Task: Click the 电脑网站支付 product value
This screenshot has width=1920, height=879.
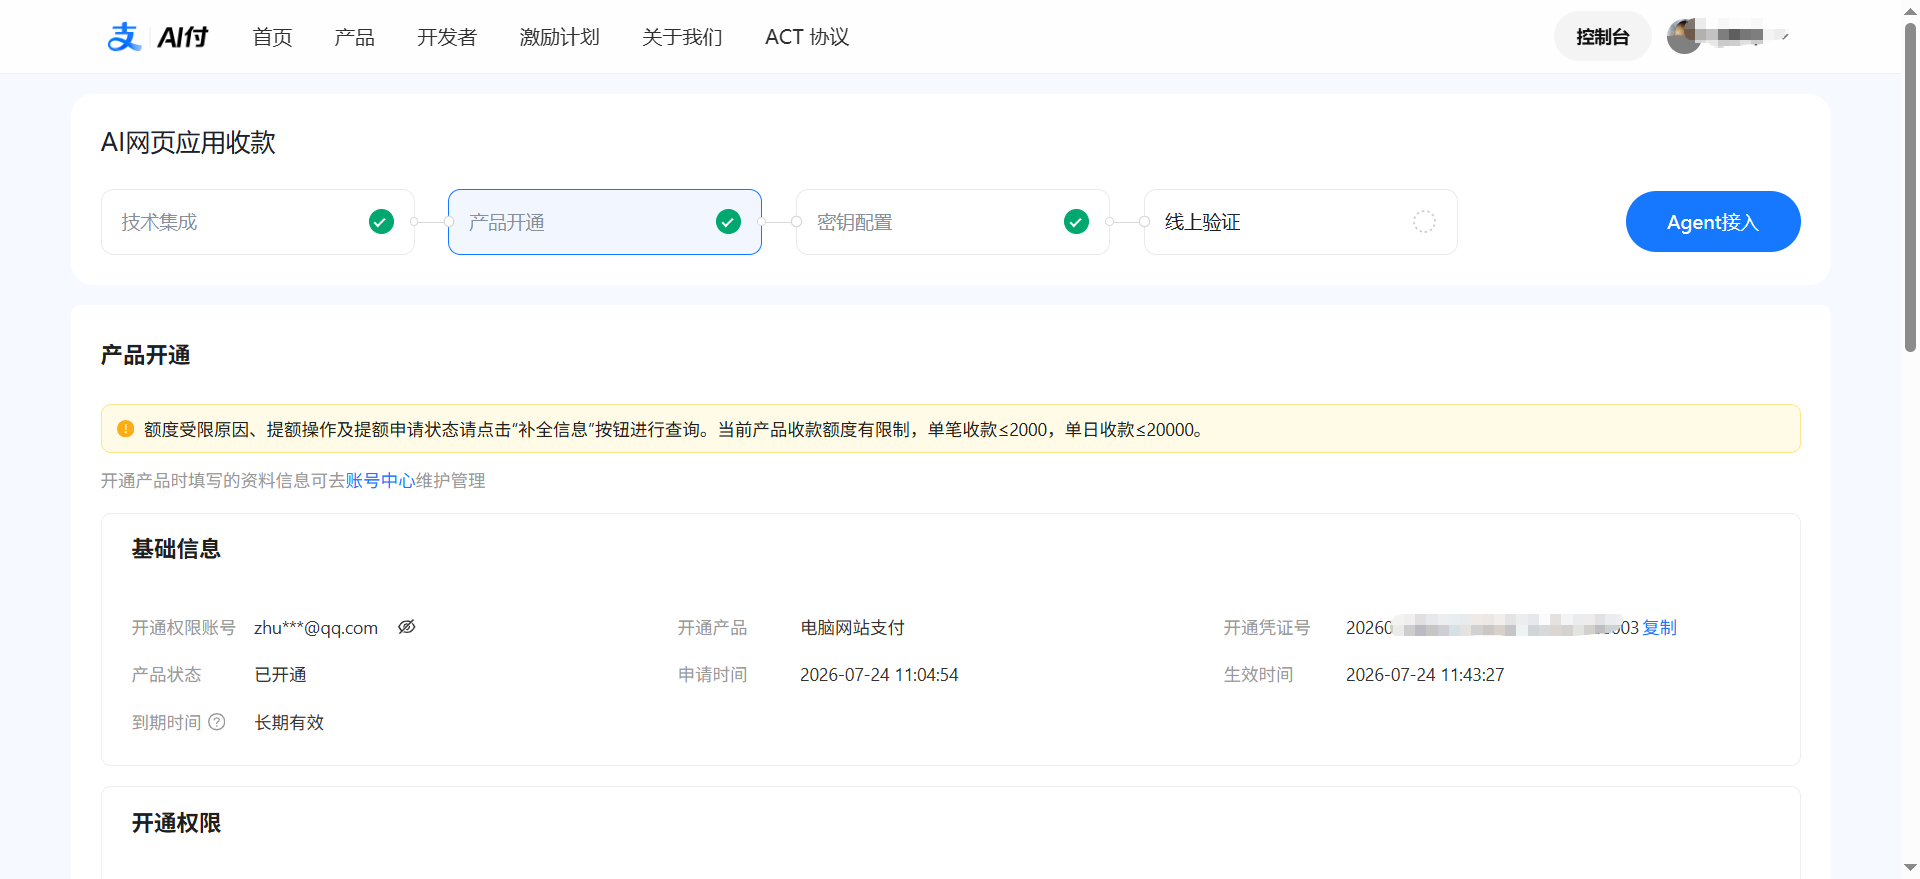Action: pyautogui.click(x=852, y=628)
